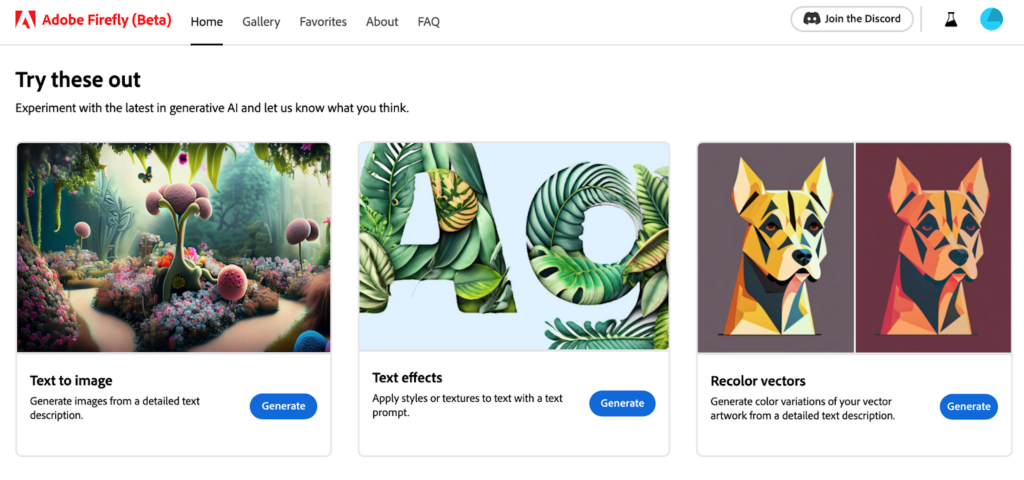The height and width of the screenshot is (480, 1024).
Task: Open the fantasy garden thumbnail
Action: coord(174,246)
